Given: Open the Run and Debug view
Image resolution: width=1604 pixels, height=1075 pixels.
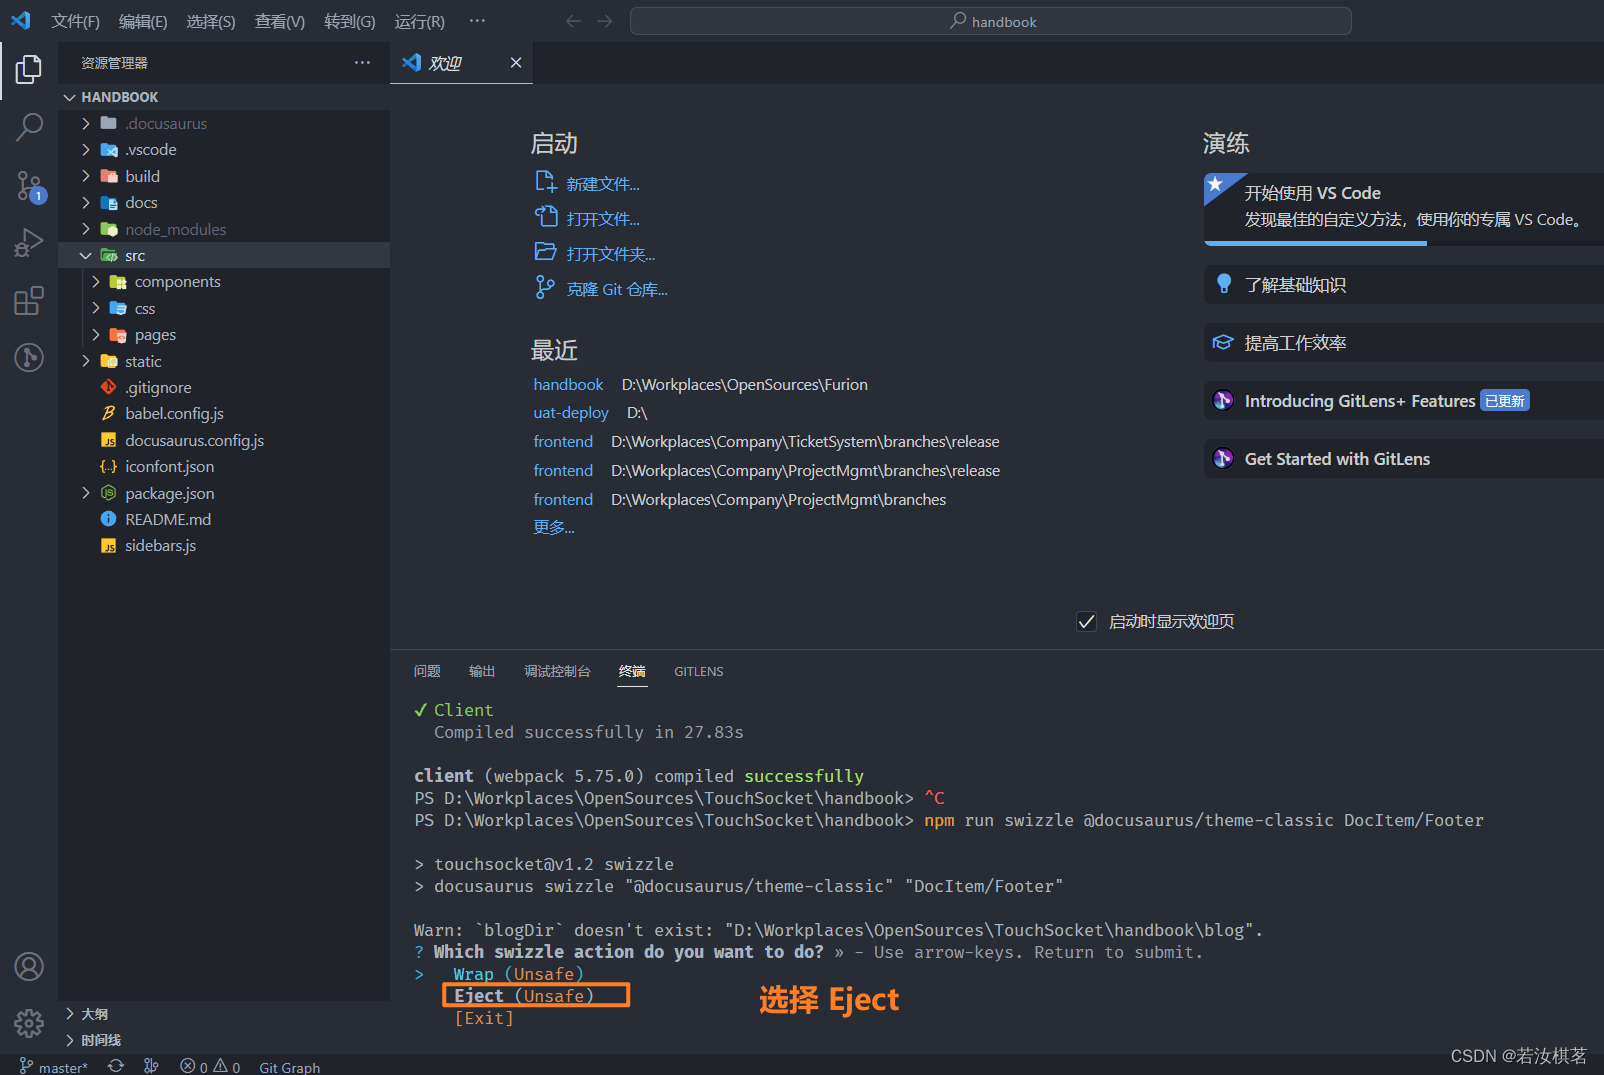Looking at the screenshot, I should pyautogui.click(x=28, y=242).
